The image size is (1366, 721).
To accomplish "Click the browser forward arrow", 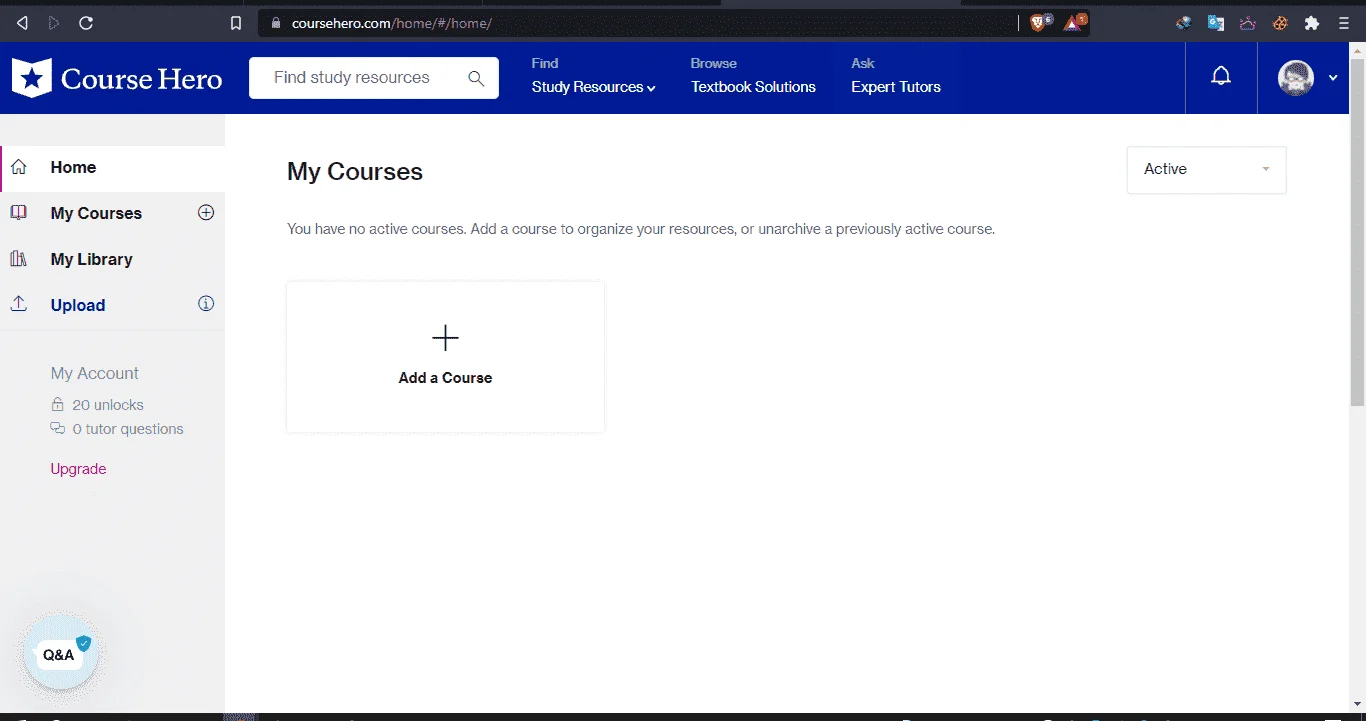I will [x=53, y=23].
